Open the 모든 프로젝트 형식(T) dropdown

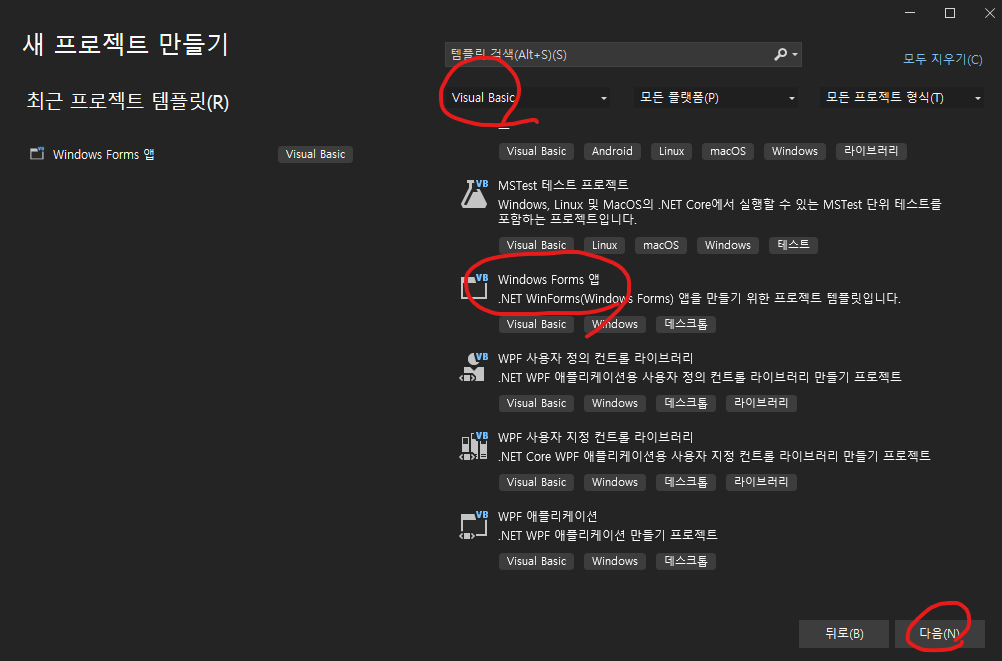pyautogui.click(x=902, y=98)
